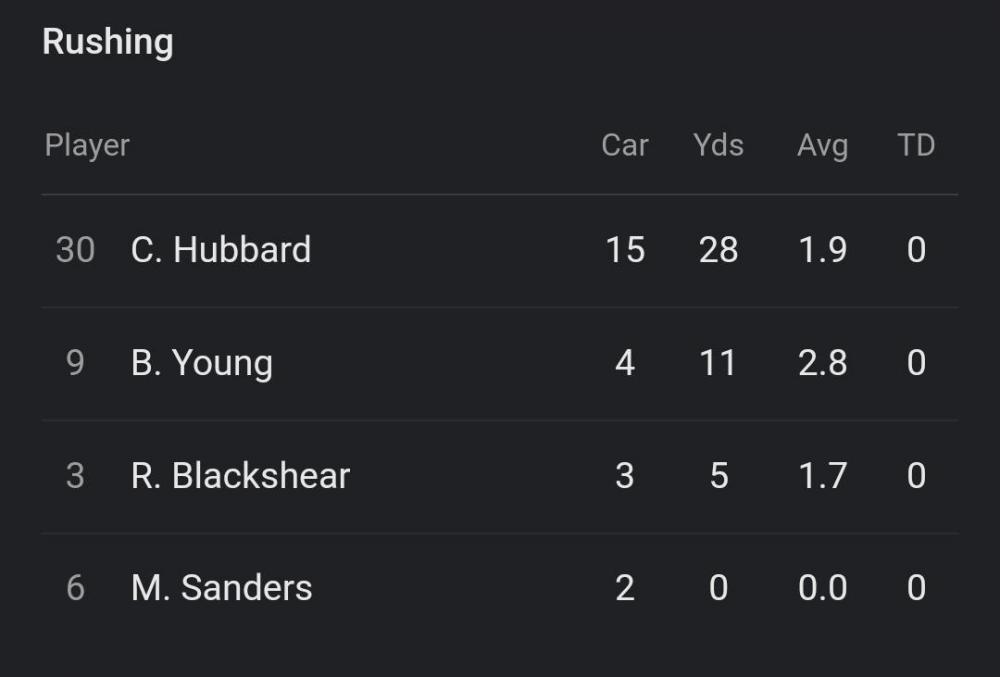Click jersey number 9 beside Young

(75, 362)
